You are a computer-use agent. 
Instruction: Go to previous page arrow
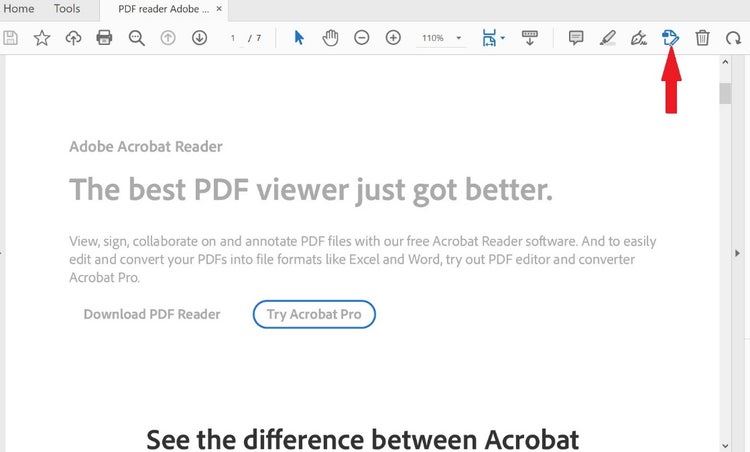point(168,38)
